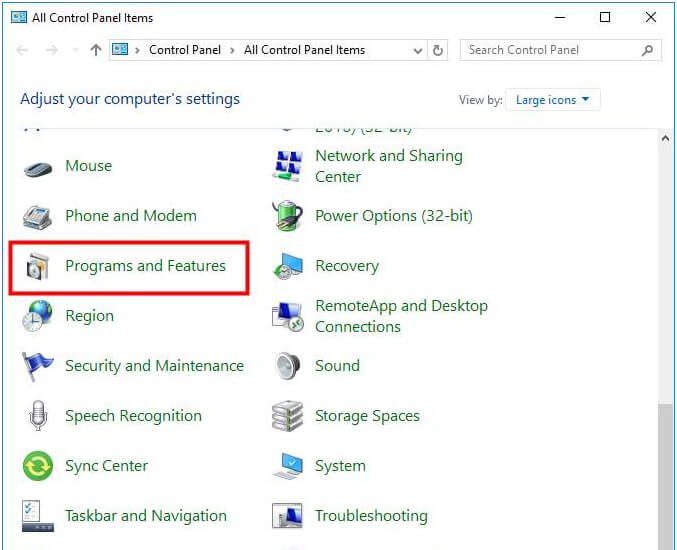Image resolution: width=677 pixels, height=550 pixels.
Task: Open the Troubleshooting link
Action: click(371, 516)
